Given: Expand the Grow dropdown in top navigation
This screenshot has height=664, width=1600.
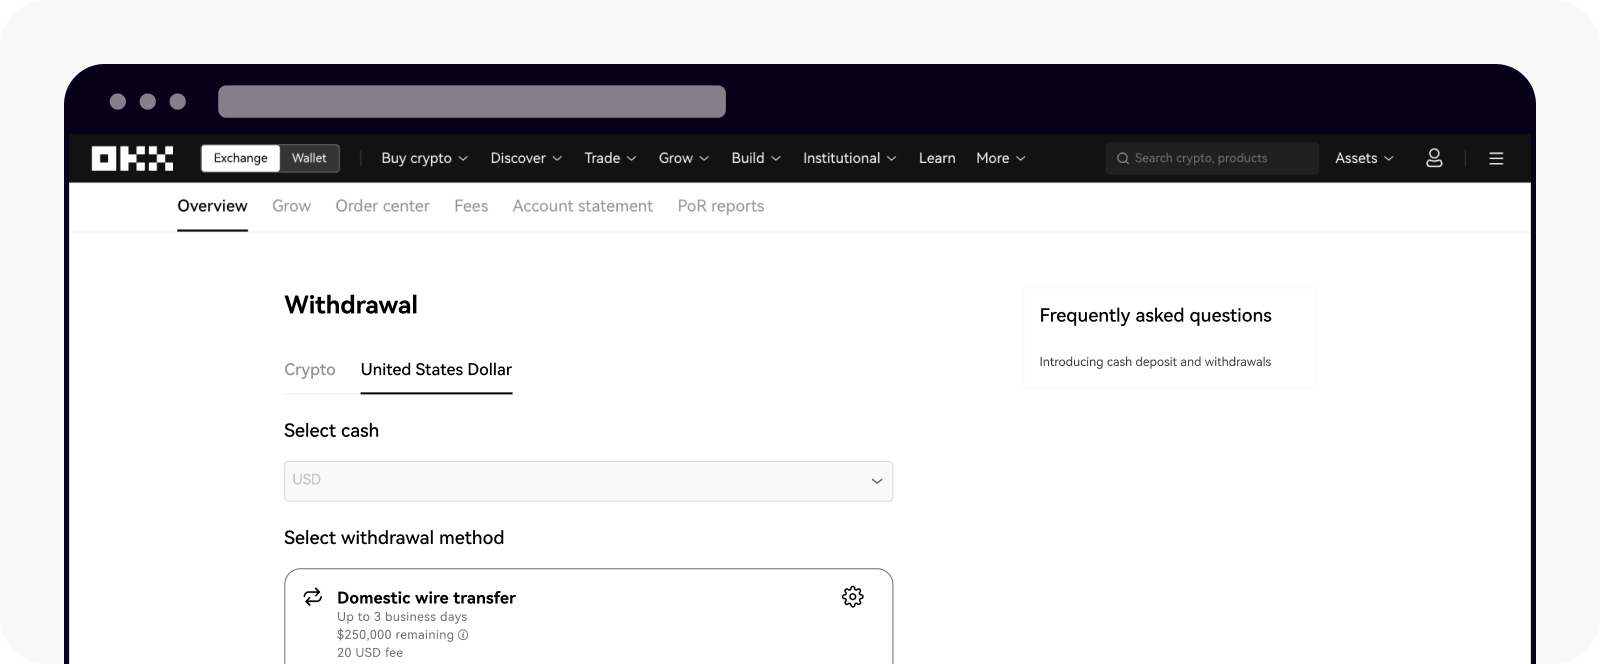Looking at the screenshot, I should point(684,158).
